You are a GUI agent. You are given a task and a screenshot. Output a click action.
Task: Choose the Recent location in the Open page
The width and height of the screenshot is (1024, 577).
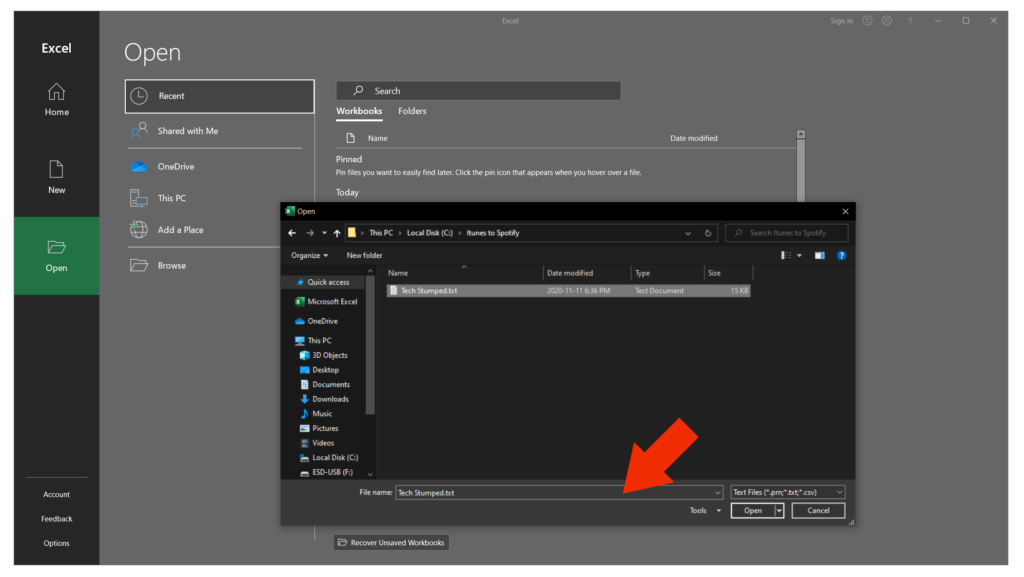pos(219,96)
